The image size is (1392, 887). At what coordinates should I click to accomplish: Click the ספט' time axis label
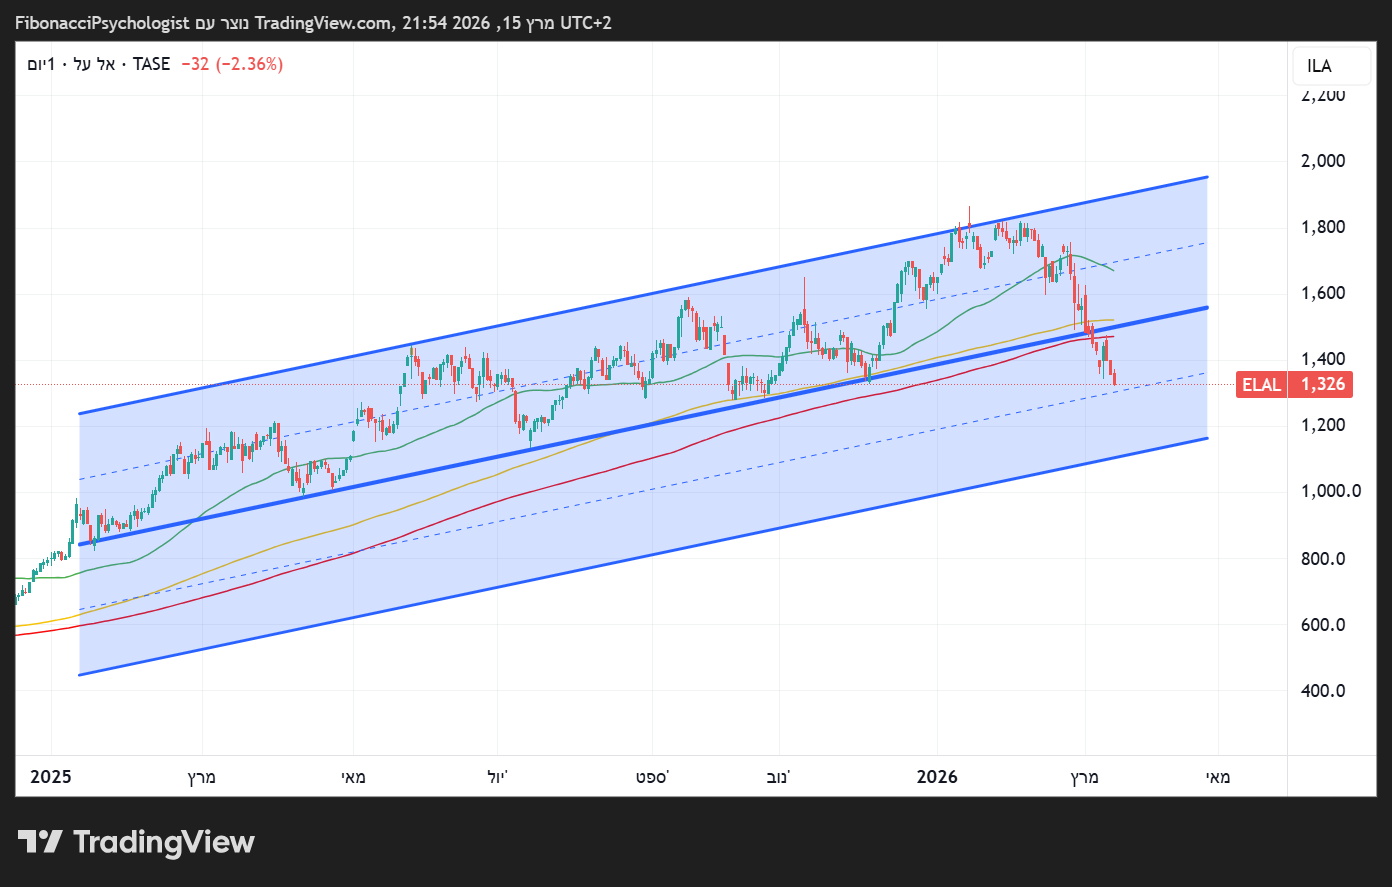pyautogui.click(x=652, y=777)
